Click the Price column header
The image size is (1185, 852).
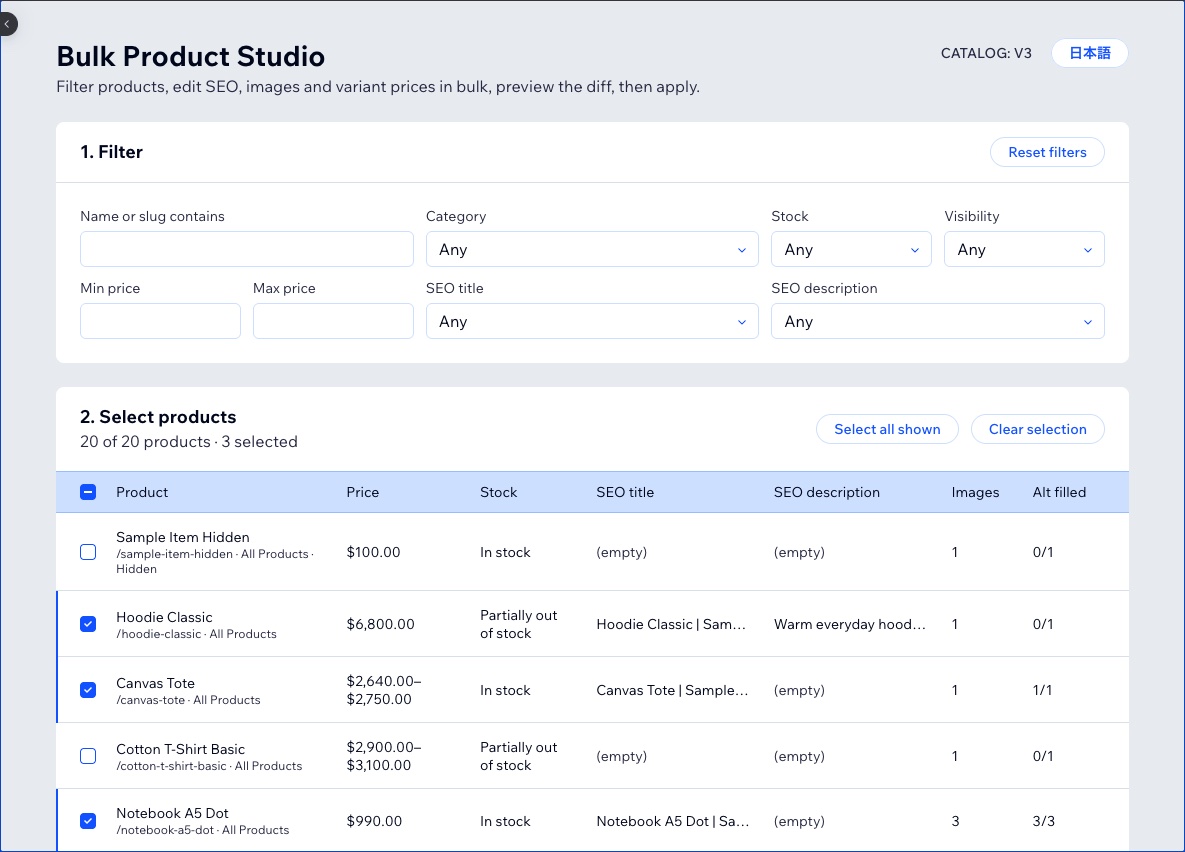363,492
